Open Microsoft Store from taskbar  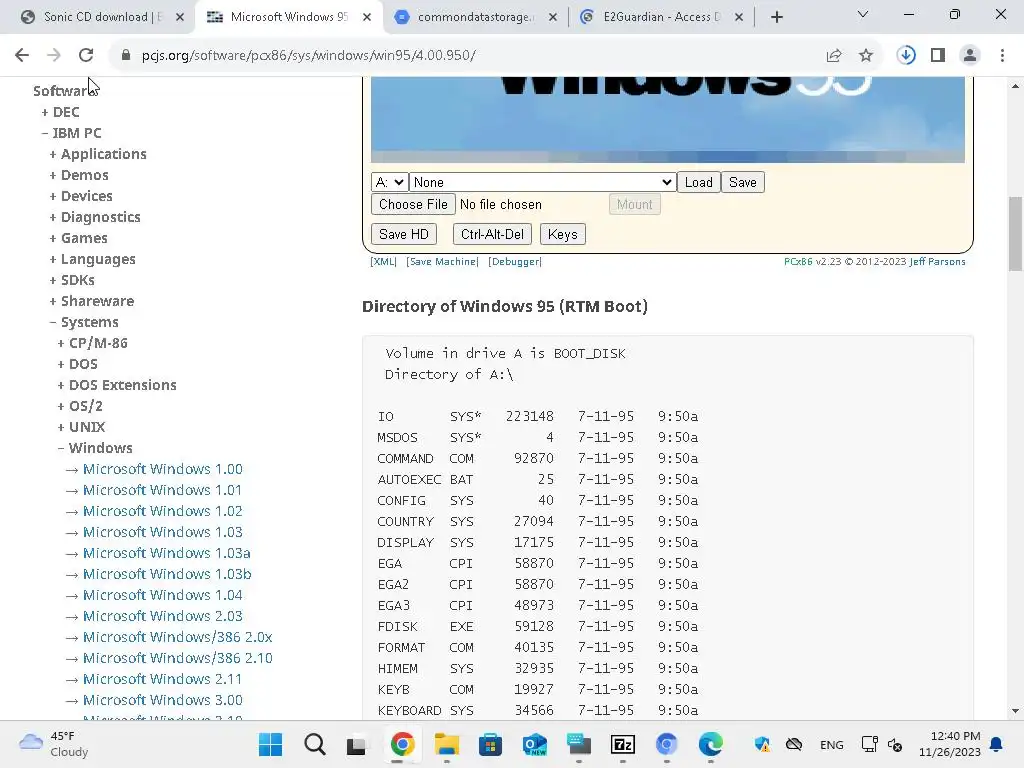pyautogui.click(x=490, y=744)
